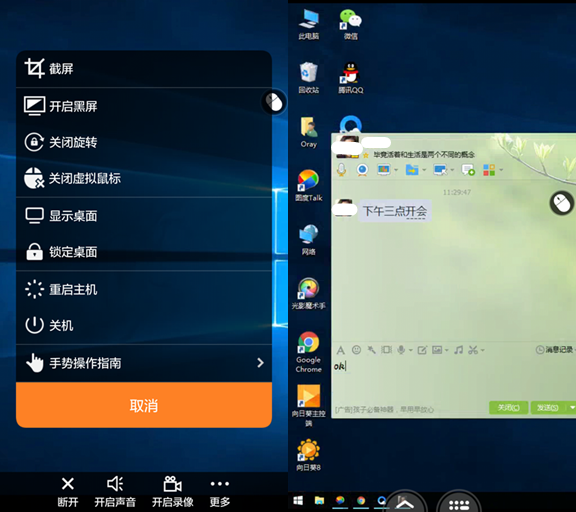Viewport: 576px width, 512px height.
Task: Toggle 开启黑屏 black screen mode
Action: coord(144,106)
